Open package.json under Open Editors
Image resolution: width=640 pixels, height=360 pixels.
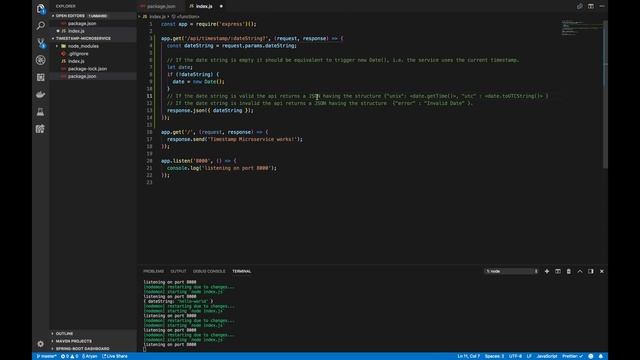point(93,23)
